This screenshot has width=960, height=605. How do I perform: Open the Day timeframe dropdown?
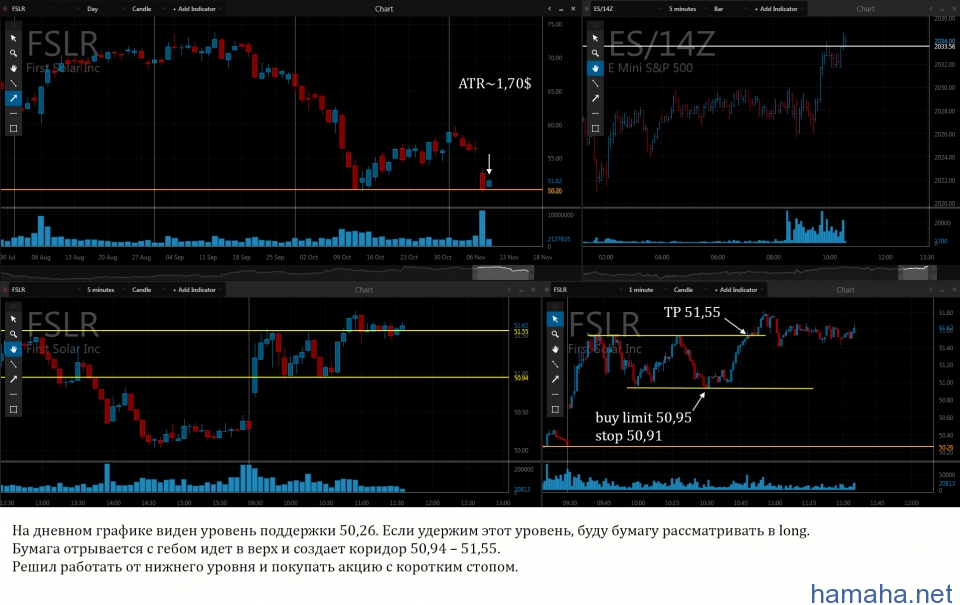[105, 9]
